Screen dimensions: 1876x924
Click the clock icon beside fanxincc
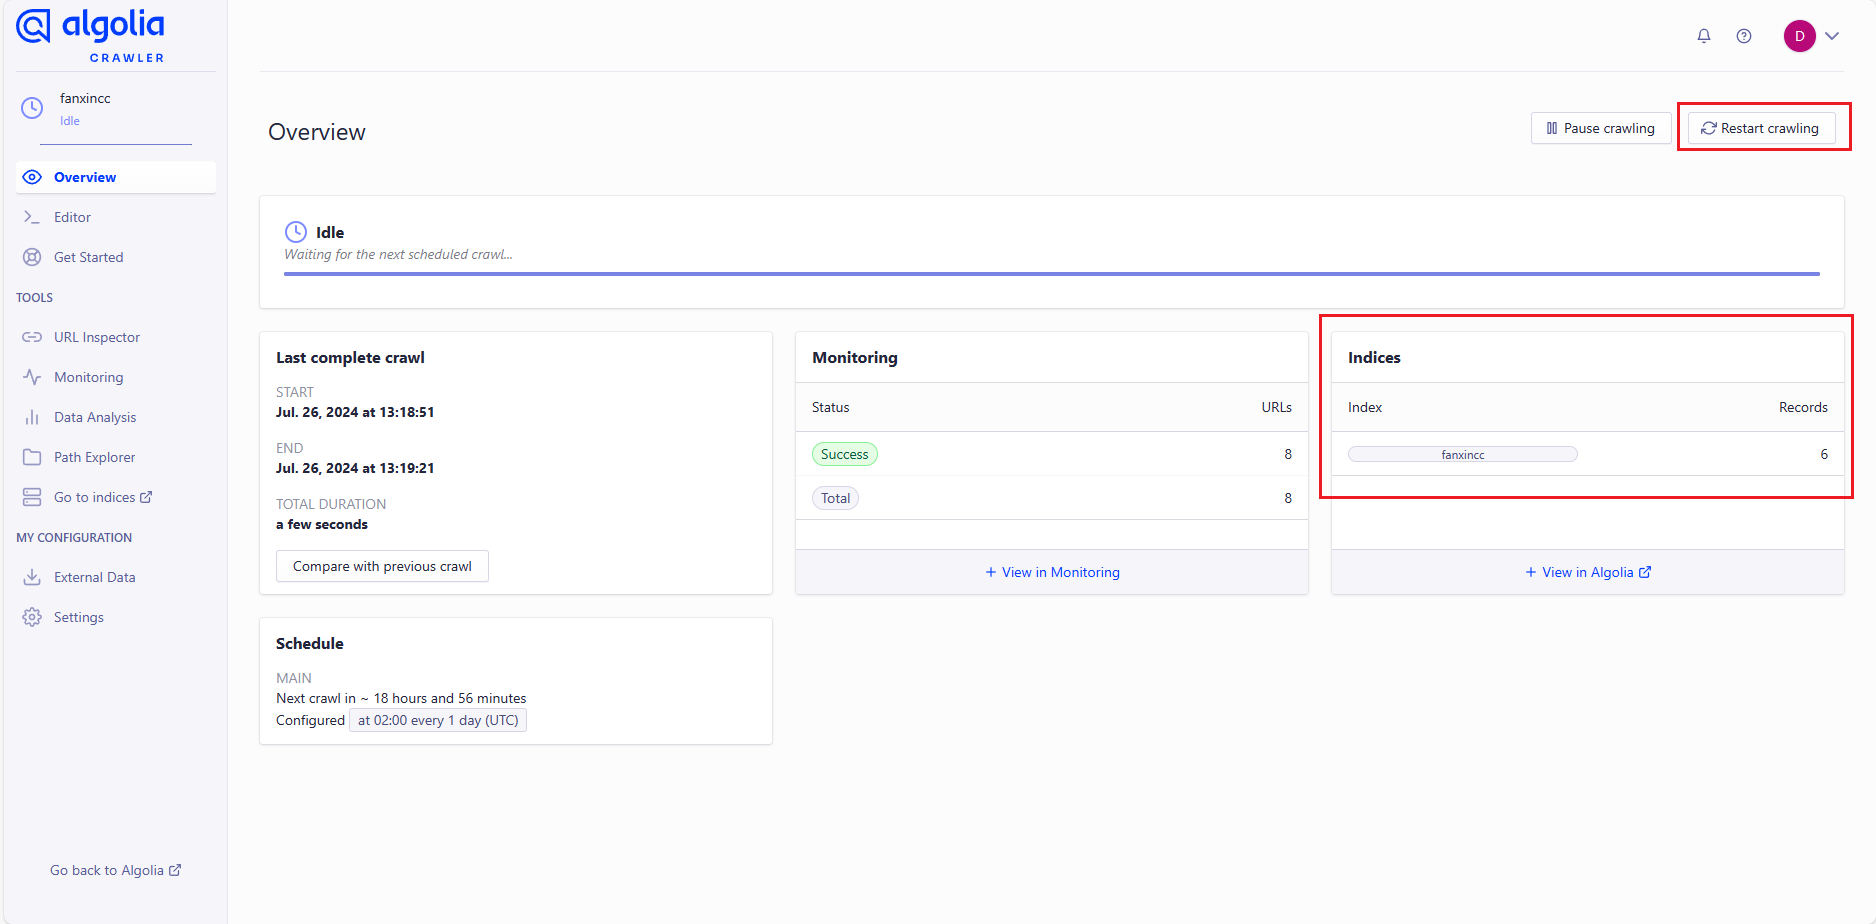click(32, 108)
